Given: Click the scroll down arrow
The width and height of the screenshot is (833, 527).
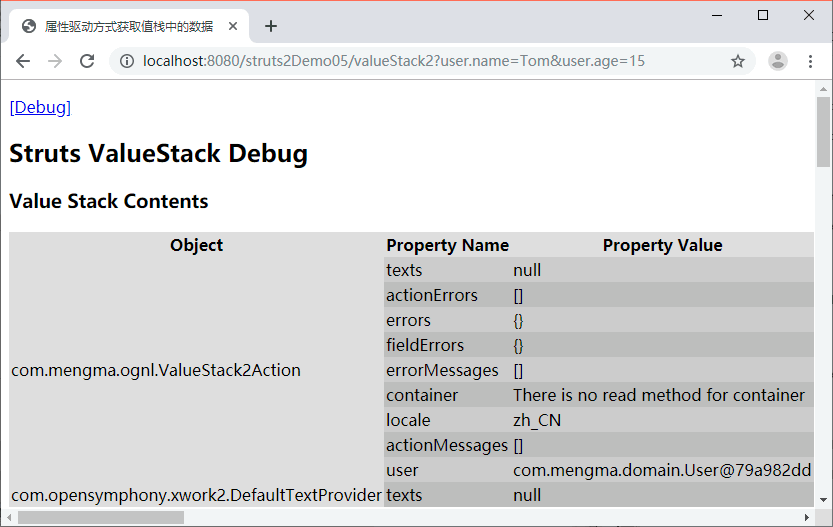Looking at the screenshot, I should [823, 499].
